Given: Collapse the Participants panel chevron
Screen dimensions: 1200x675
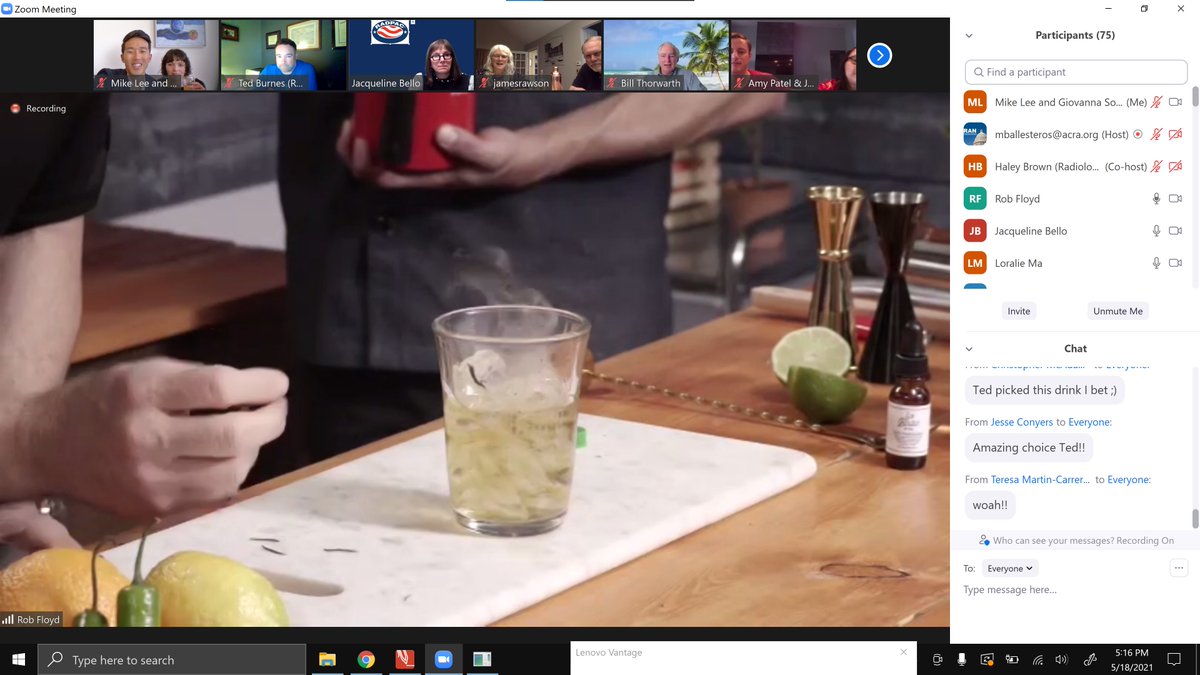Looking at the screenshot, I should tap(968, 35).
